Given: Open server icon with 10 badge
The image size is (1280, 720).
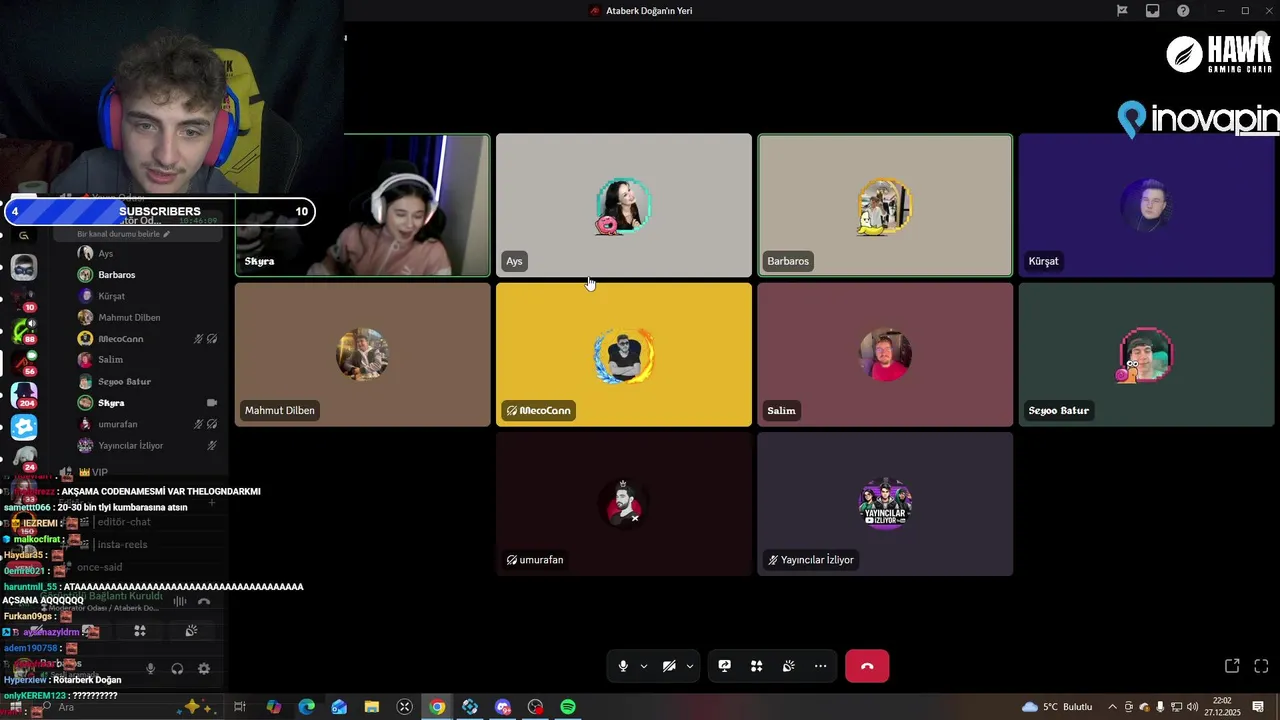Looking at the screenshot, I should point(24,297).
